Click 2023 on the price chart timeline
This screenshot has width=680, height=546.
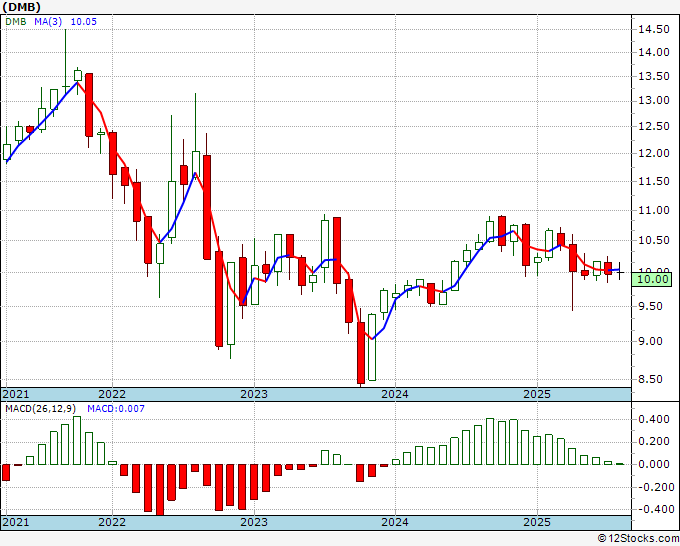coord(254,394)
